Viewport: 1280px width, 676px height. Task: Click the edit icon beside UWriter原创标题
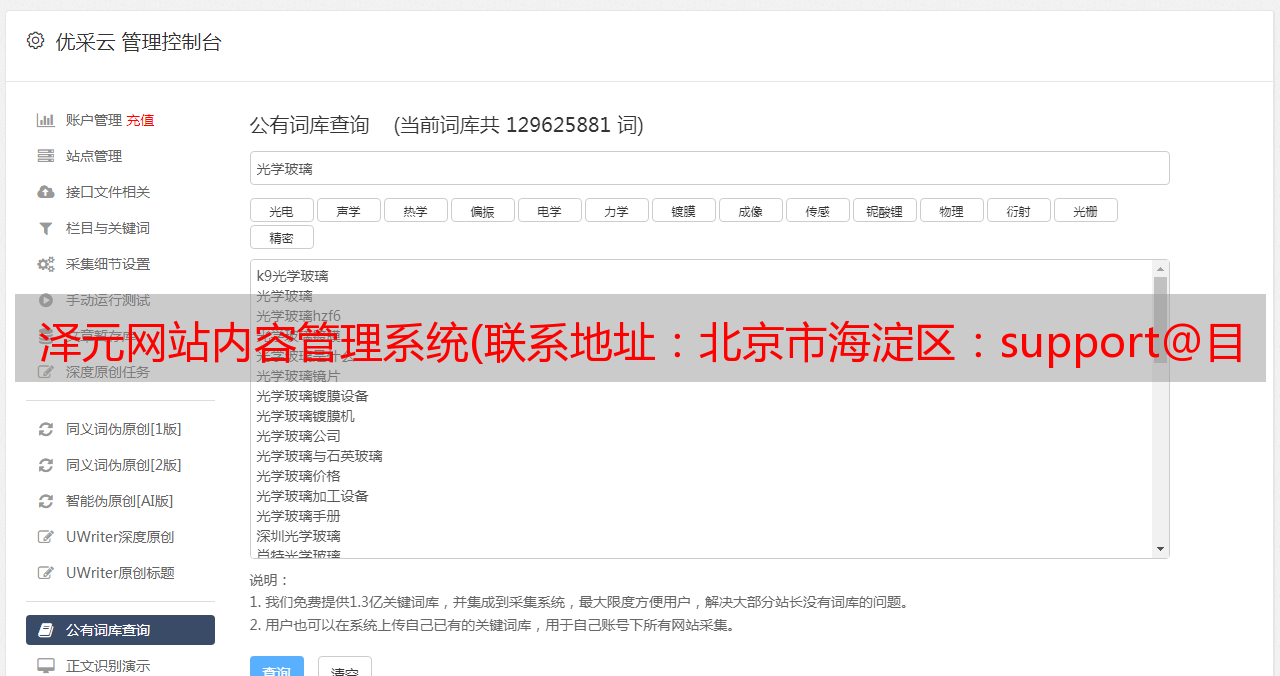[x=46, y=573]
